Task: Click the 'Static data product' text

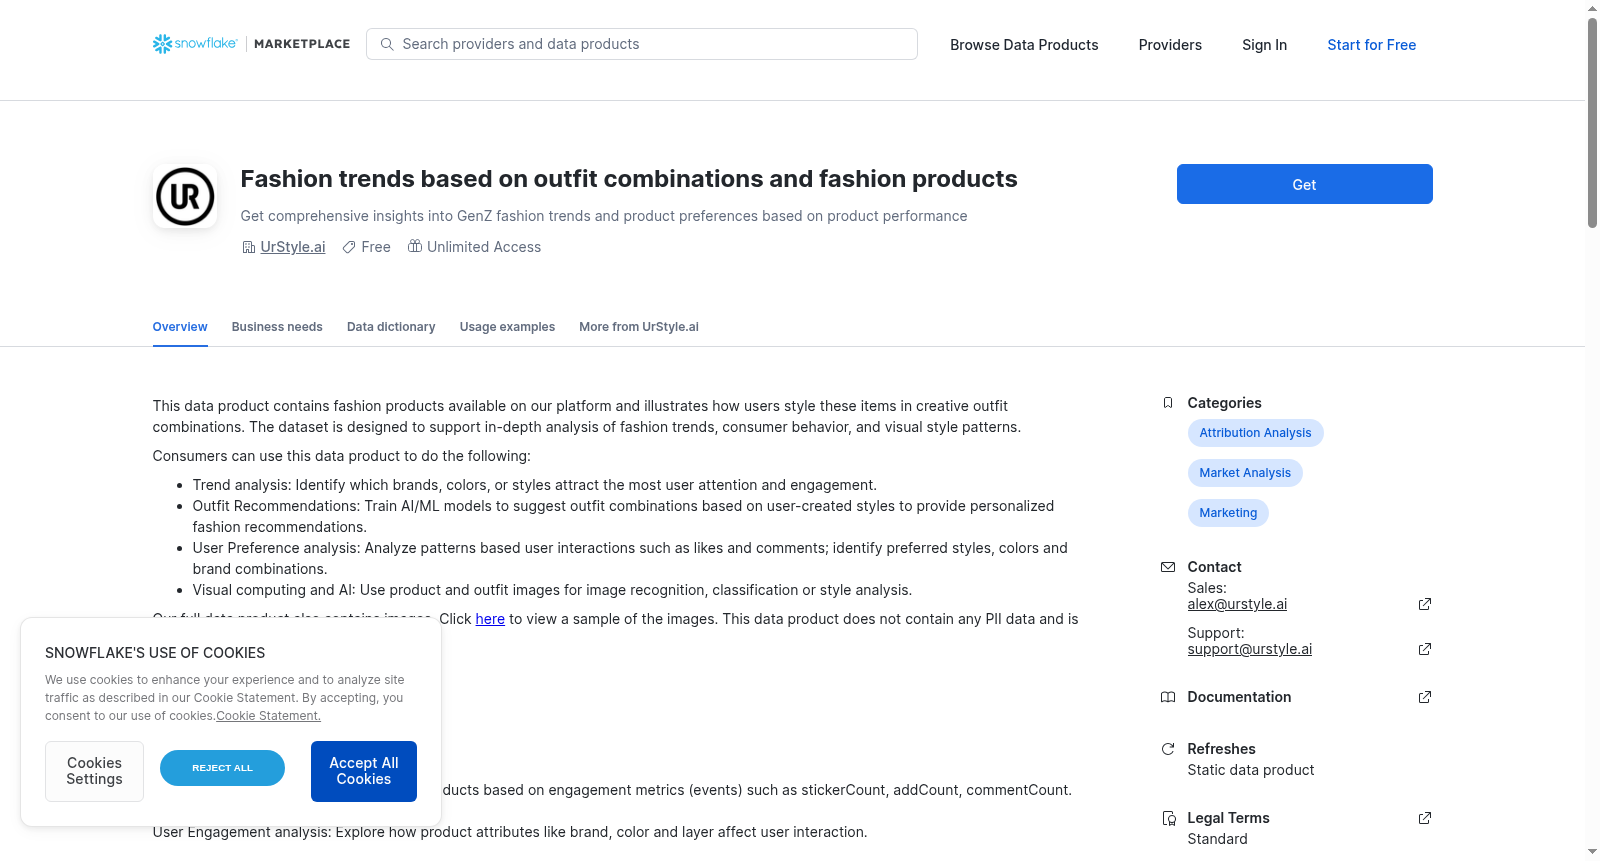Action: tap(1251, 770)
